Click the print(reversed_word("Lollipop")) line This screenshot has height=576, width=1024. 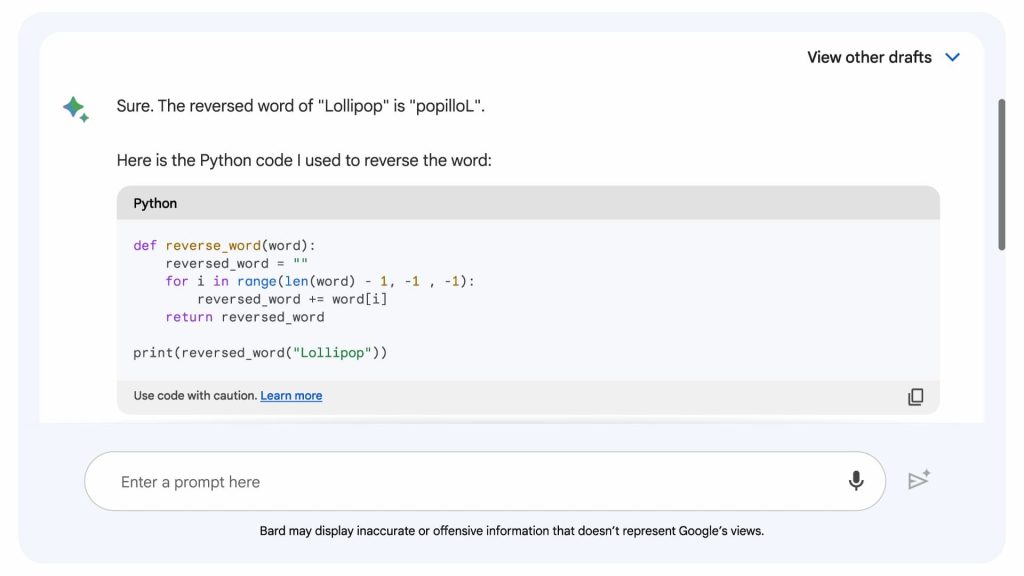260,353
